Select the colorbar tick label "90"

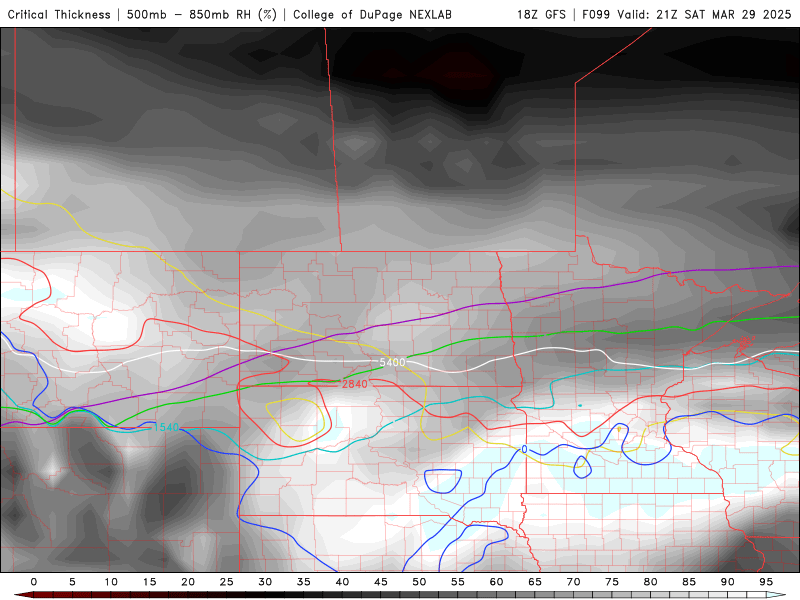728,582
